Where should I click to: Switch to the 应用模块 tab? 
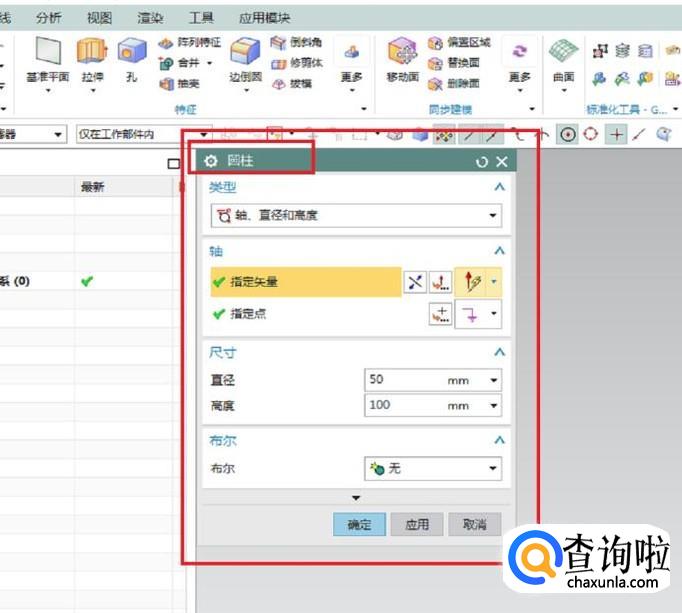264,18
